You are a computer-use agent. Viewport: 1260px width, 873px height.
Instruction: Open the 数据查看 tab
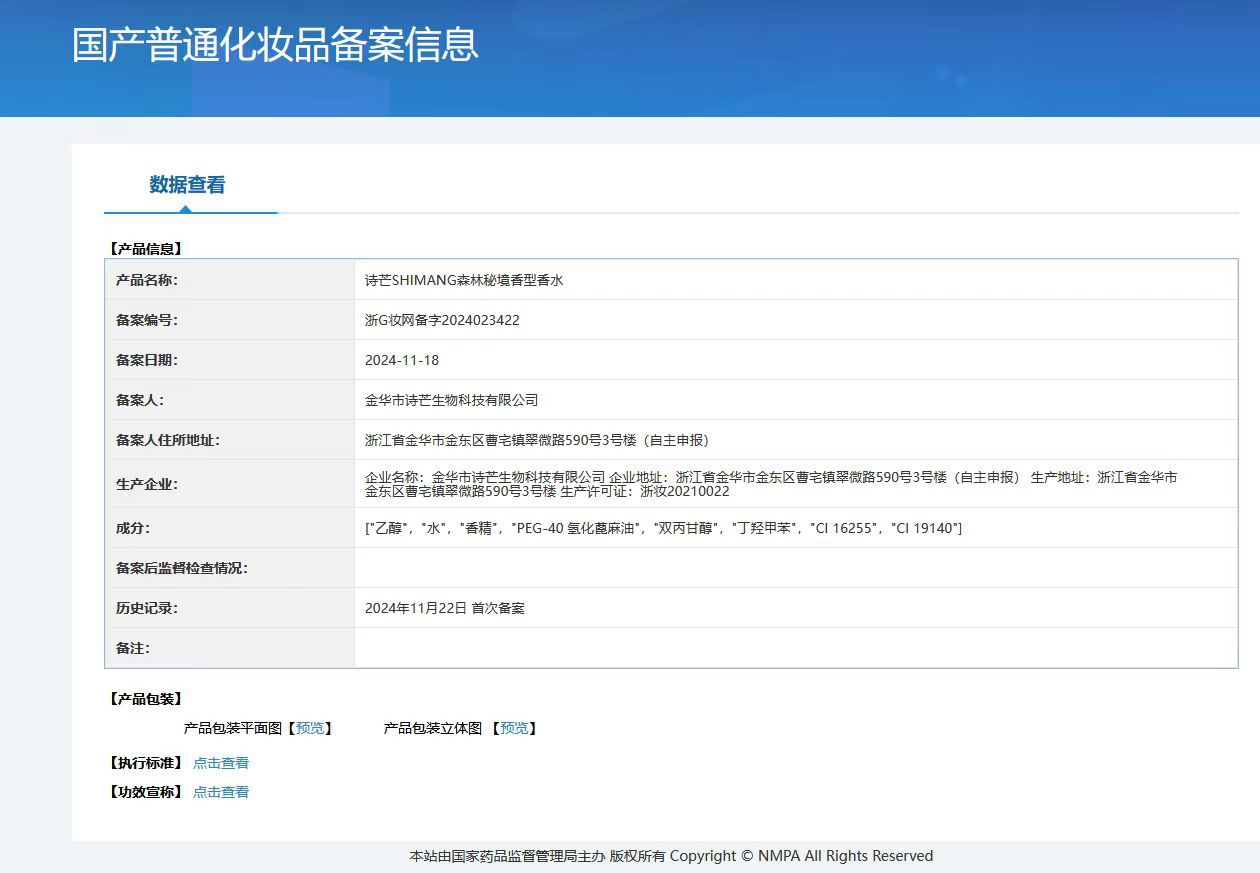point(187,185)
